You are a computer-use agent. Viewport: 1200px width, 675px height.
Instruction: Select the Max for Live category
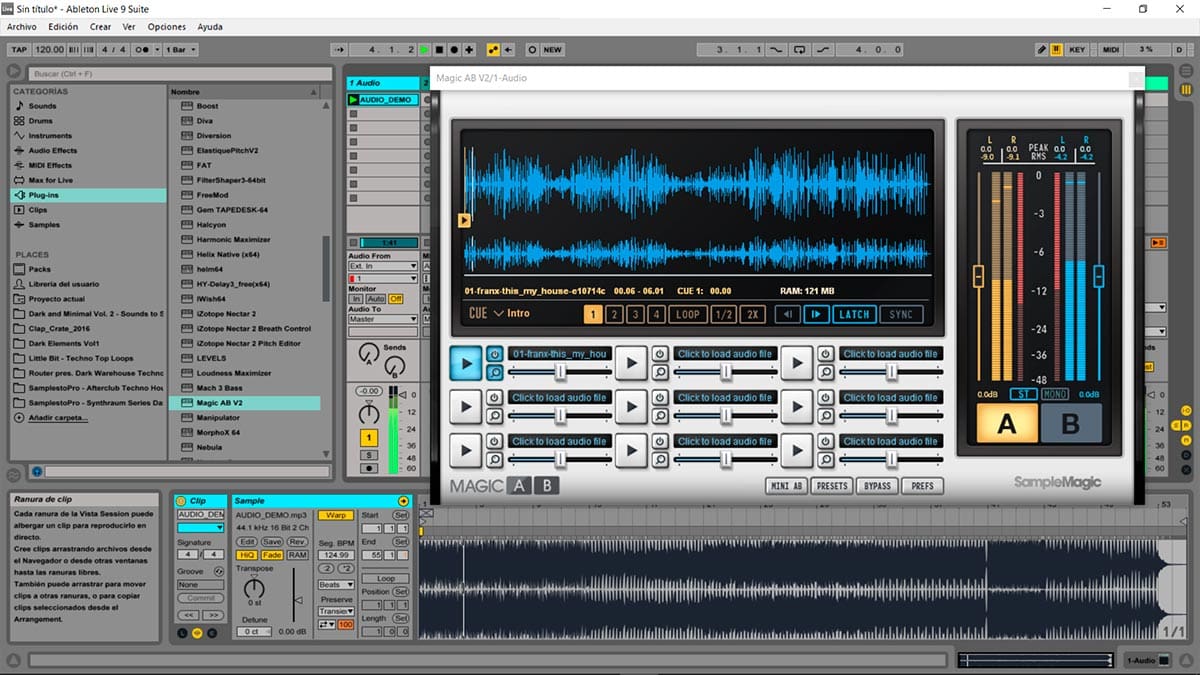pyautogui.click(x=50, y=180)
